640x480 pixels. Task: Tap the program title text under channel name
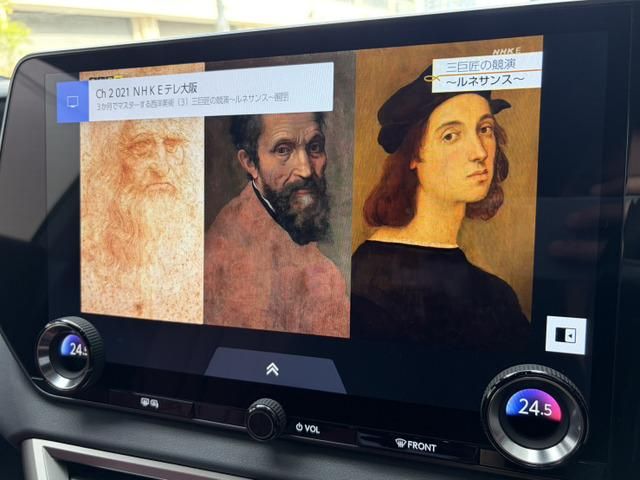(x=193, y=101)
